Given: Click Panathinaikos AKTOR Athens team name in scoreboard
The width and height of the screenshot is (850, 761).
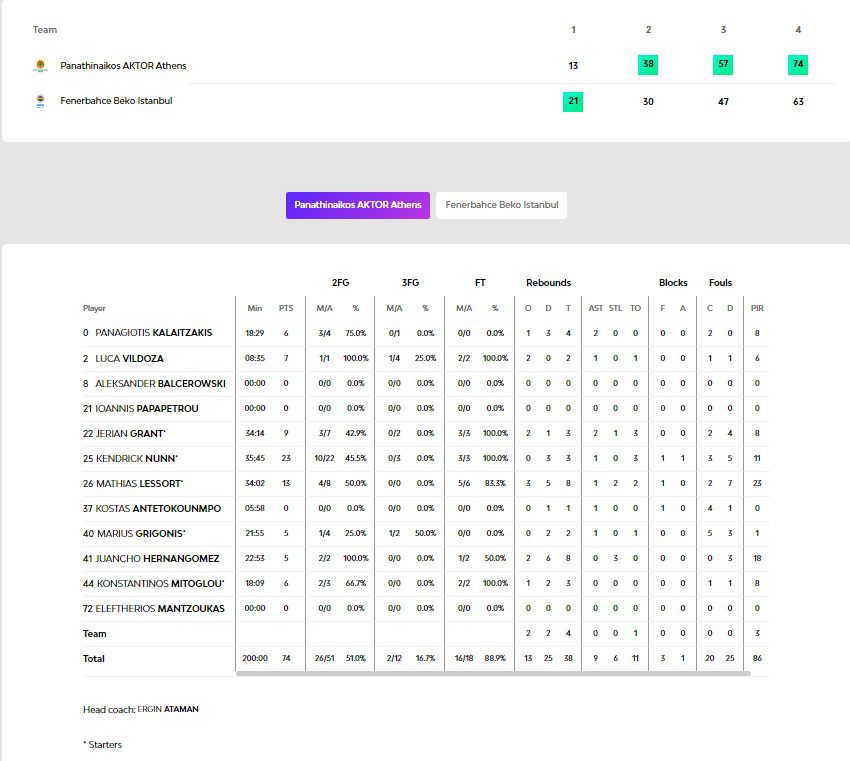Looking at the screenshot, I should point(123,66).
